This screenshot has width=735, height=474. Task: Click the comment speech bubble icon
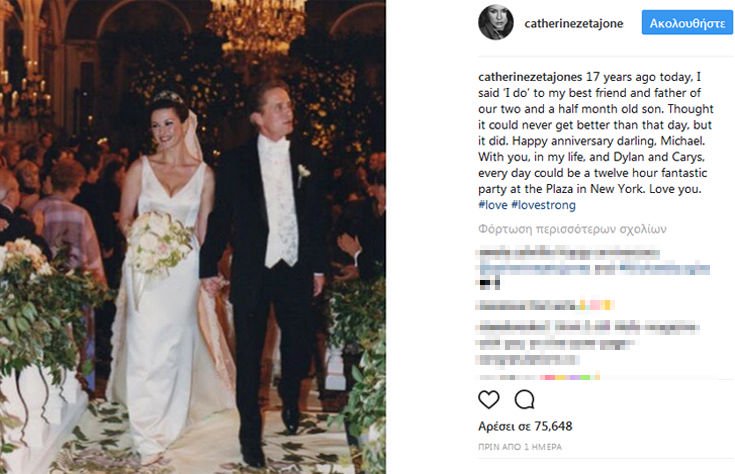(x=523, y=400)
